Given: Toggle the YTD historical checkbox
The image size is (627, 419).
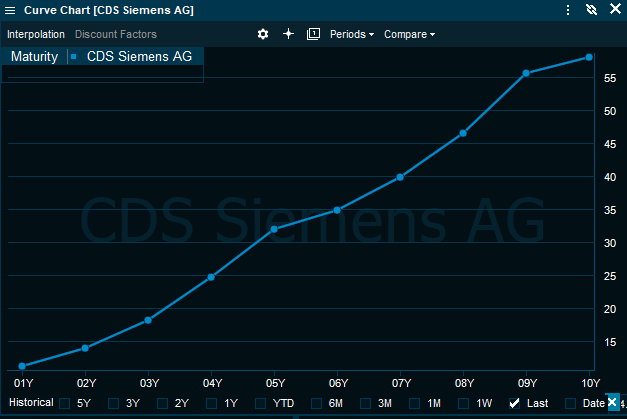Looking at the screenshot, I should [x=262, y=403].
